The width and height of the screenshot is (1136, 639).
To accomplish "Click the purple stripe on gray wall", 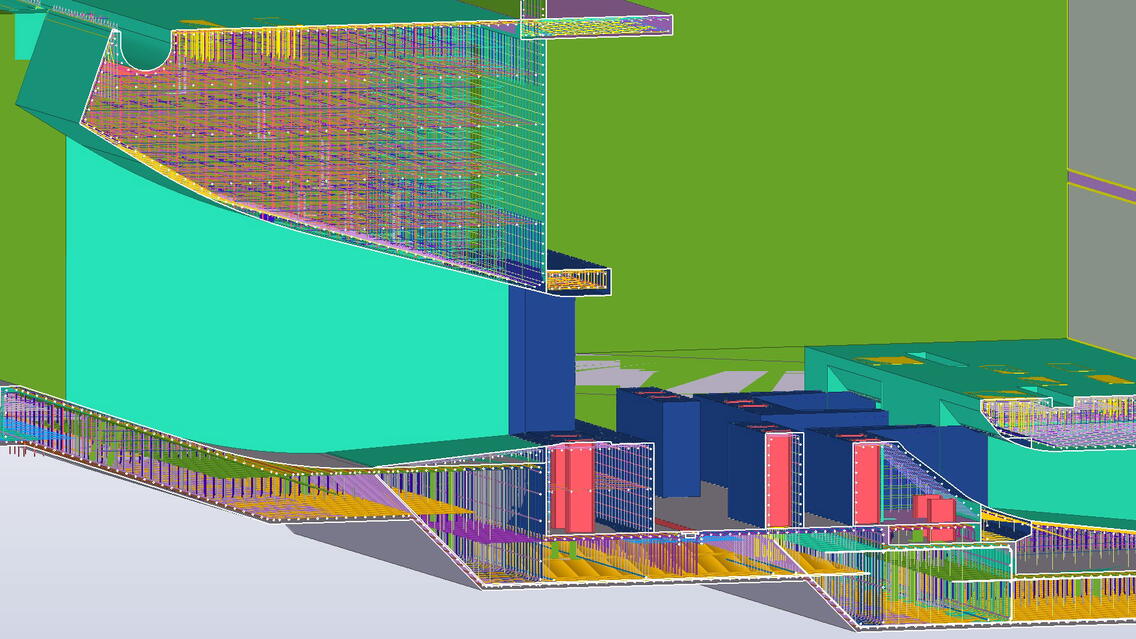I will pyautogui.click(x=1101, y=186).
